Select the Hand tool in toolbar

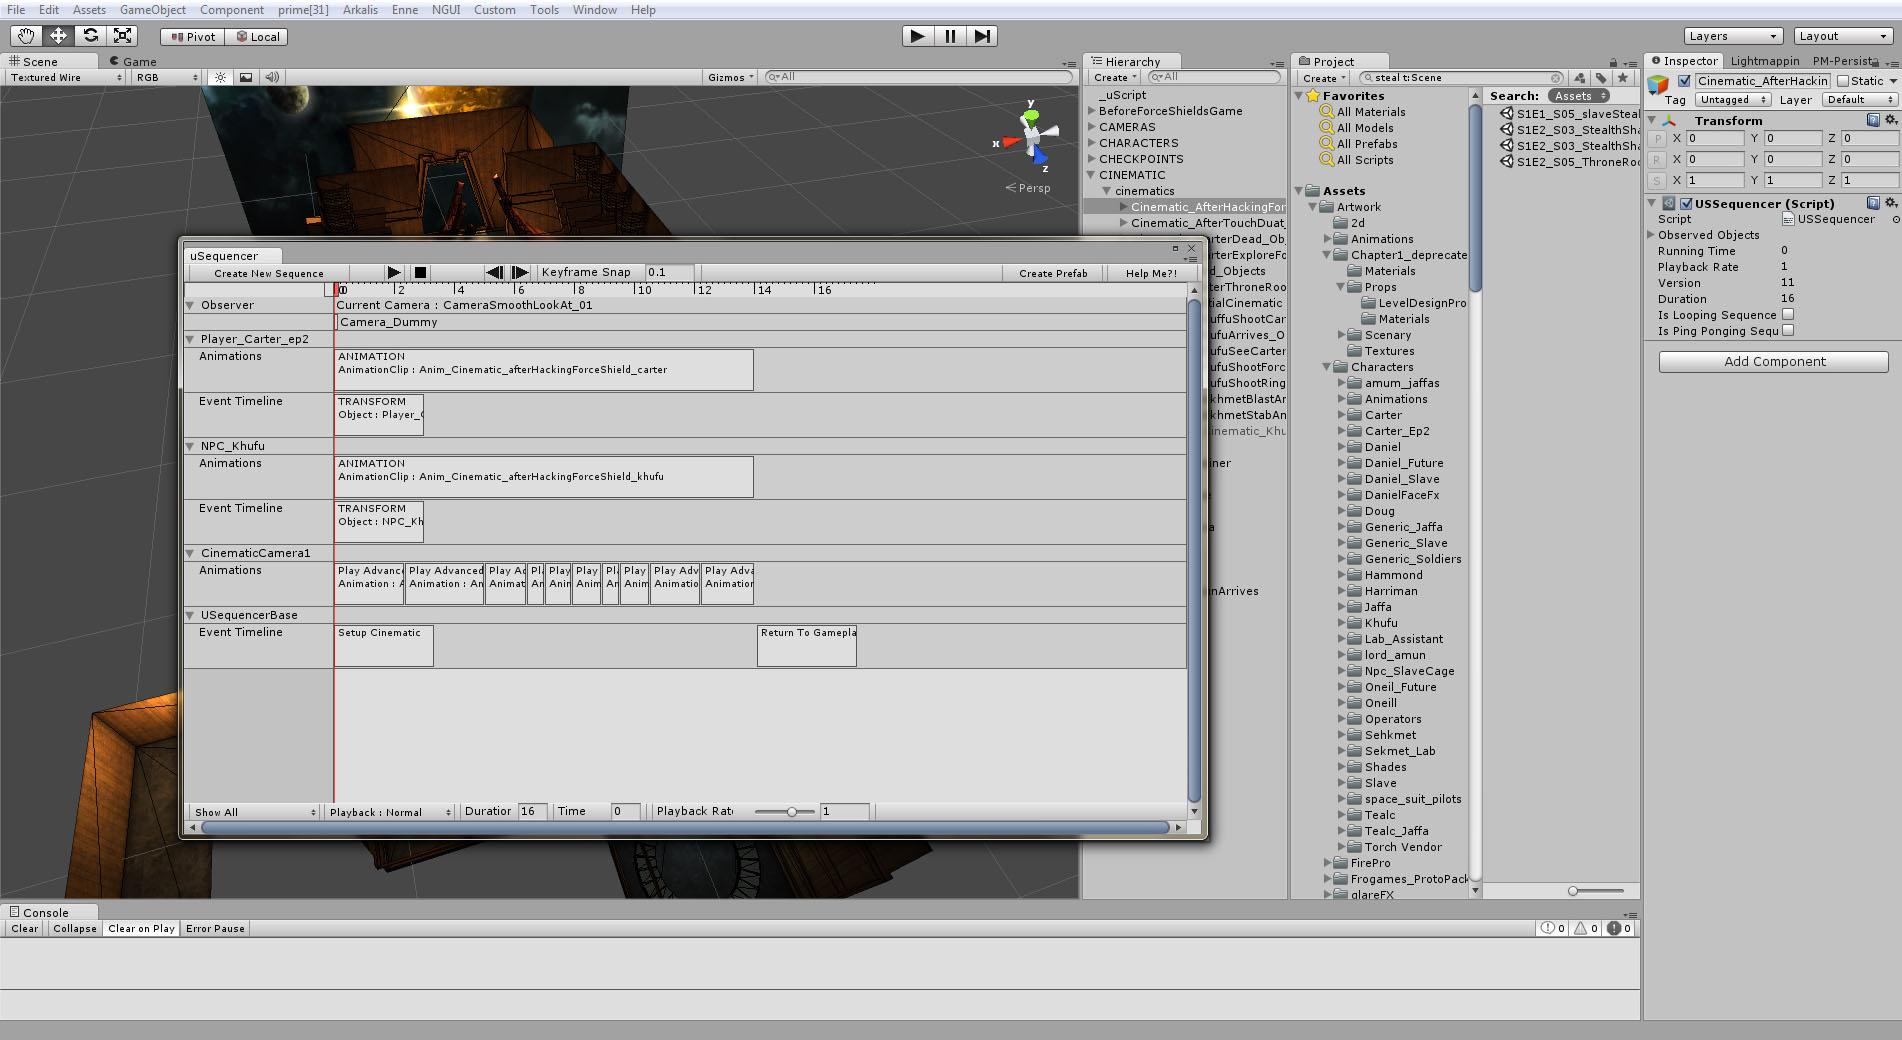[26, 36]
